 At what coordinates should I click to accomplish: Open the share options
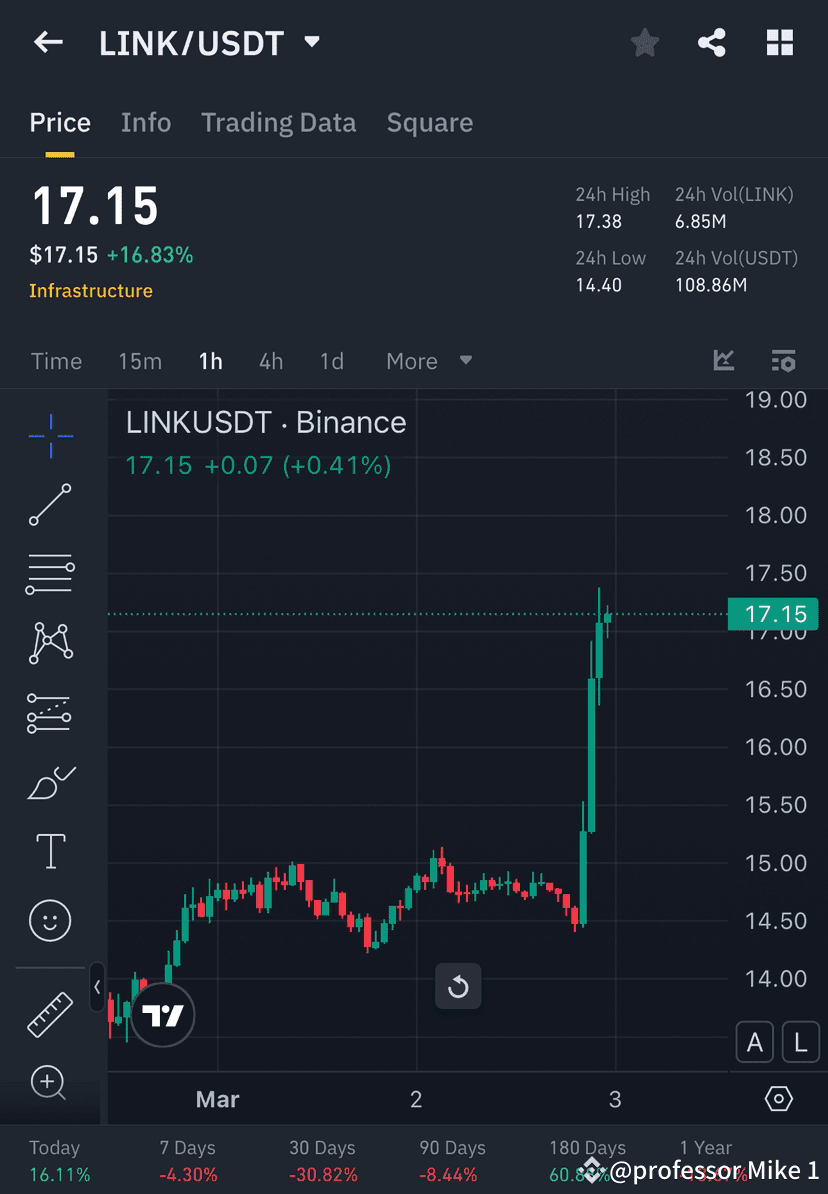[712, 42]
